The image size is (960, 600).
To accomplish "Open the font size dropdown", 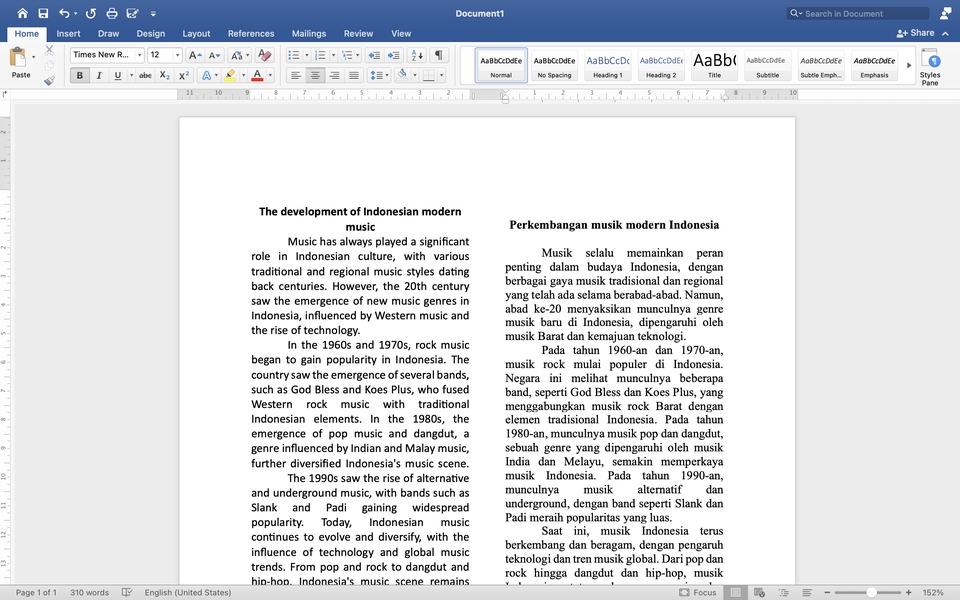I will point(178,55).
